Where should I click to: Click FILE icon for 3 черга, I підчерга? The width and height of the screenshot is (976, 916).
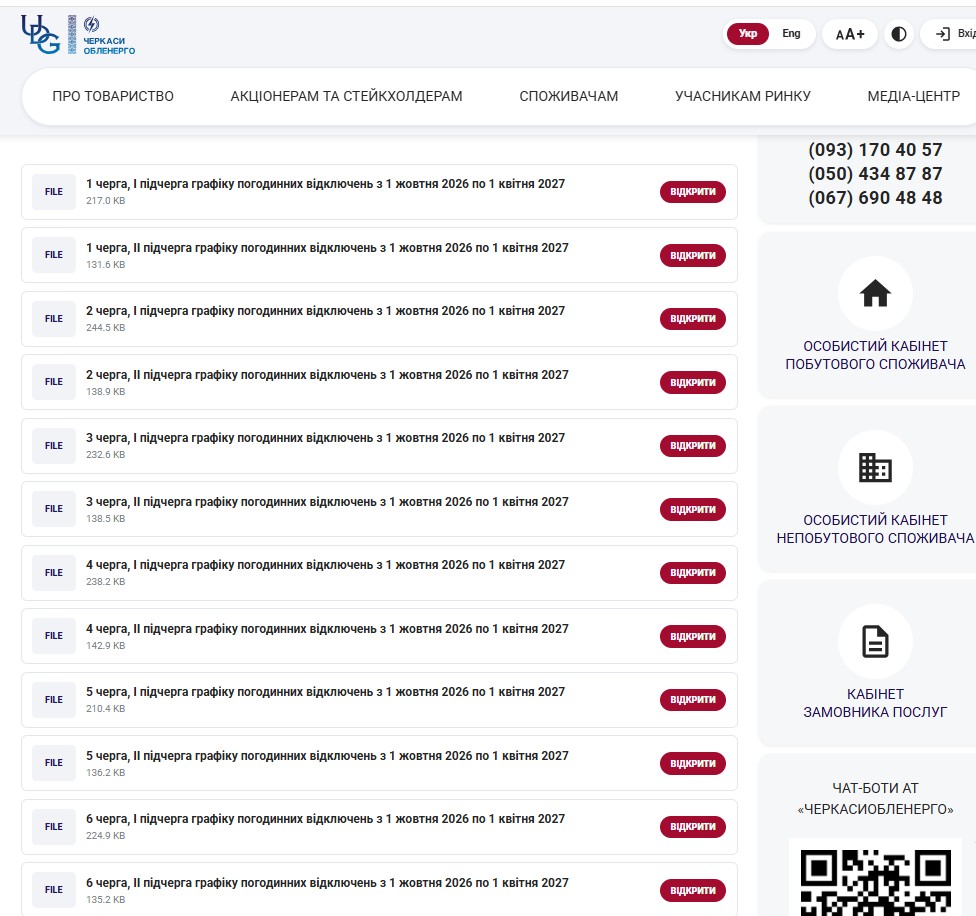point(54,446)
